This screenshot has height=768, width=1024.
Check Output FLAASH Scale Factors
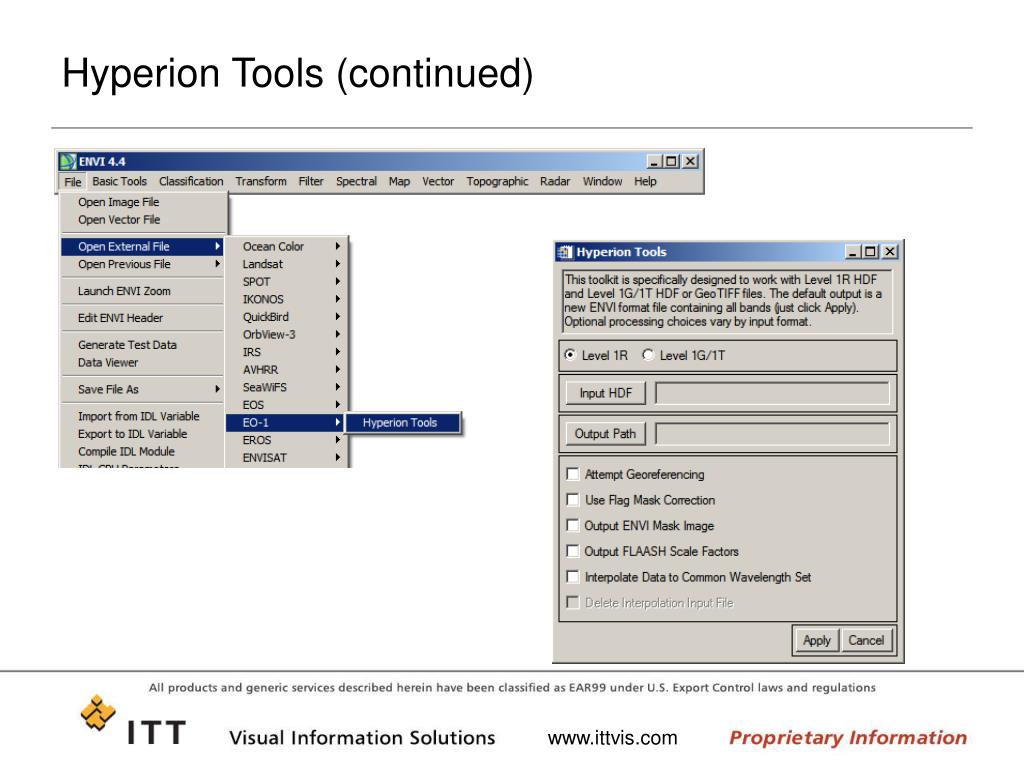573,551
